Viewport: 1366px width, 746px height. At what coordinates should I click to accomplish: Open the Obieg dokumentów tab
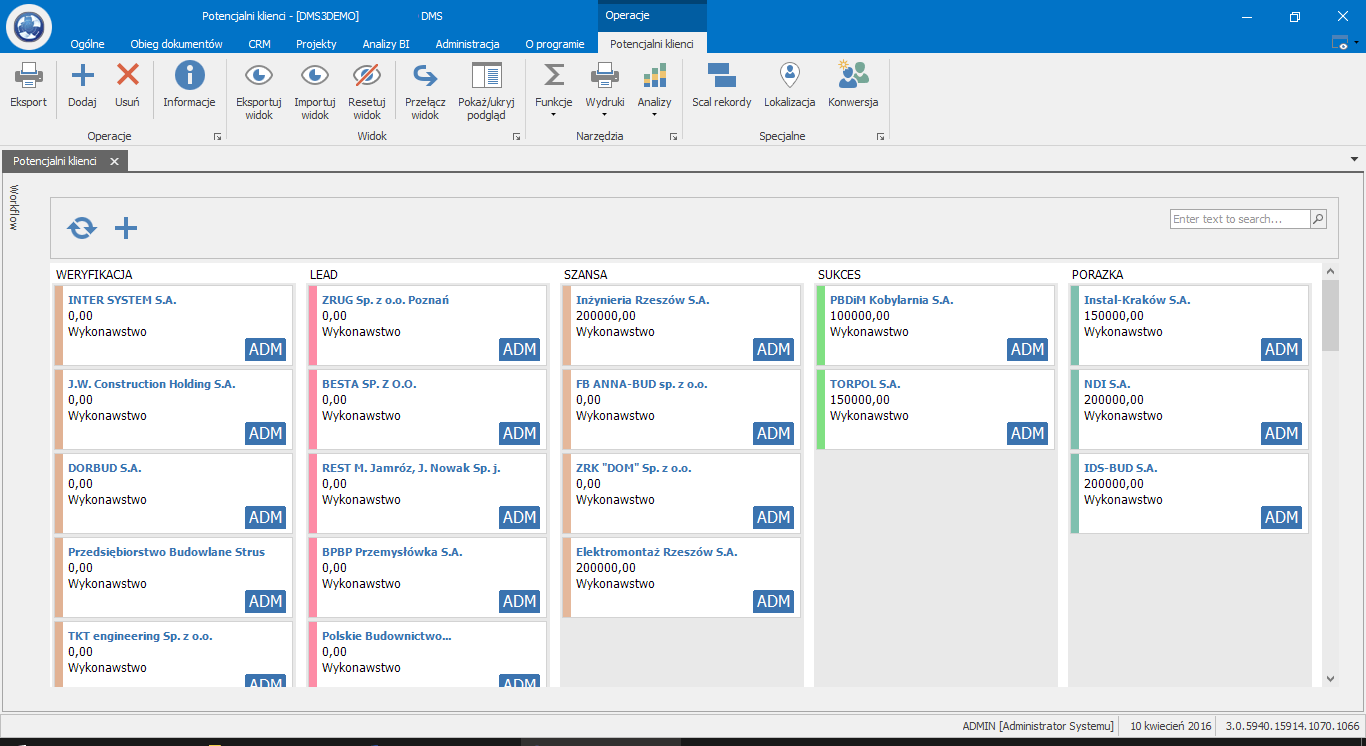click(x=176, y=44)
